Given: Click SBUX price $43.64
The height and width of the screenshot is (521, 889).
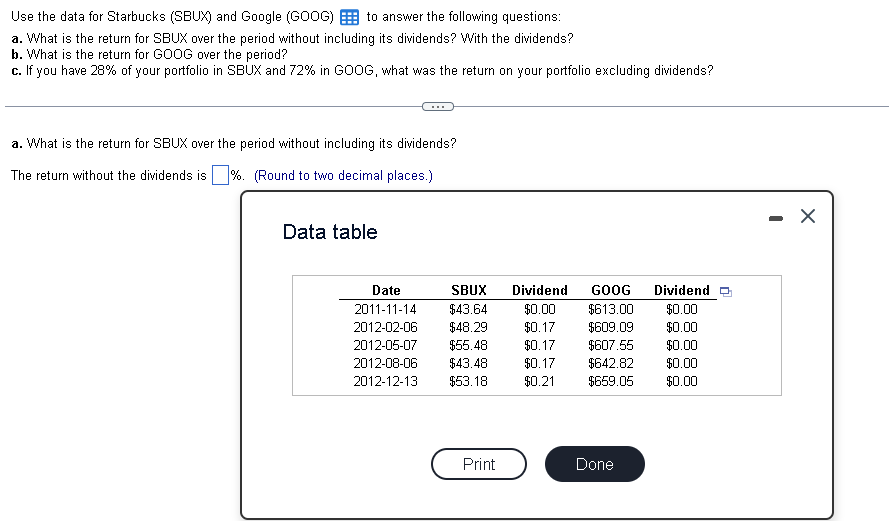Looking at the screenshot, I should tap(468, 310).
